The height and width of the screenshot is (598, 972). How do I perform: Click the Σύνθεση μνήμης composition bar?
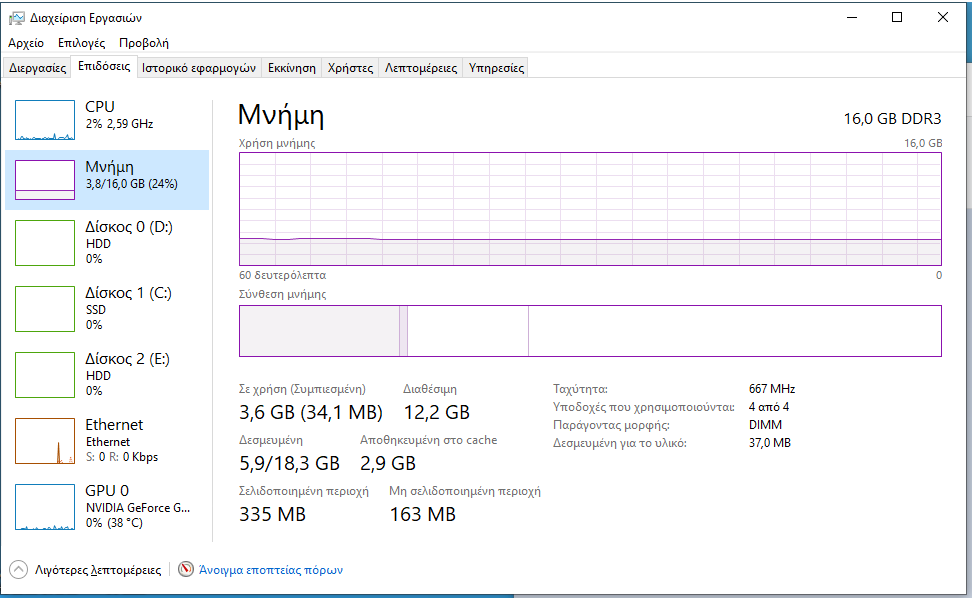(x=590, y=331)
